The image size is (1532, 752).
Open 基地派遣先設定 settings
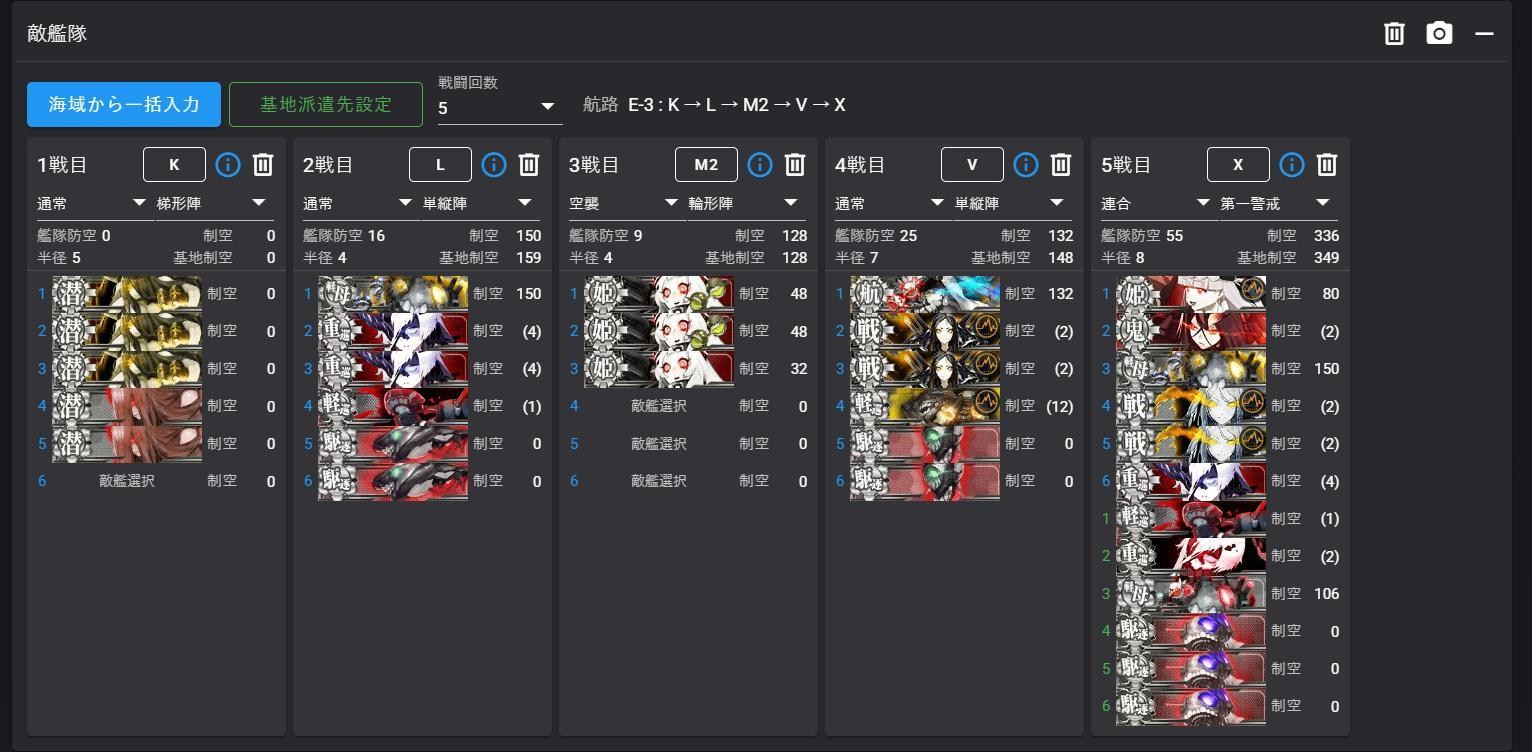[x=326, y=104]
